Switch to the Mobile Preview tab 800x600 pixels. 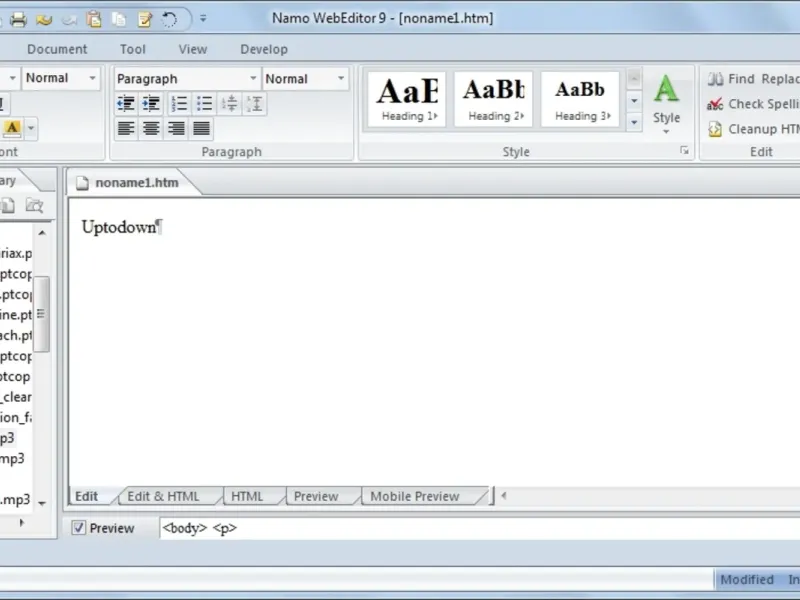tap(415, 496)
